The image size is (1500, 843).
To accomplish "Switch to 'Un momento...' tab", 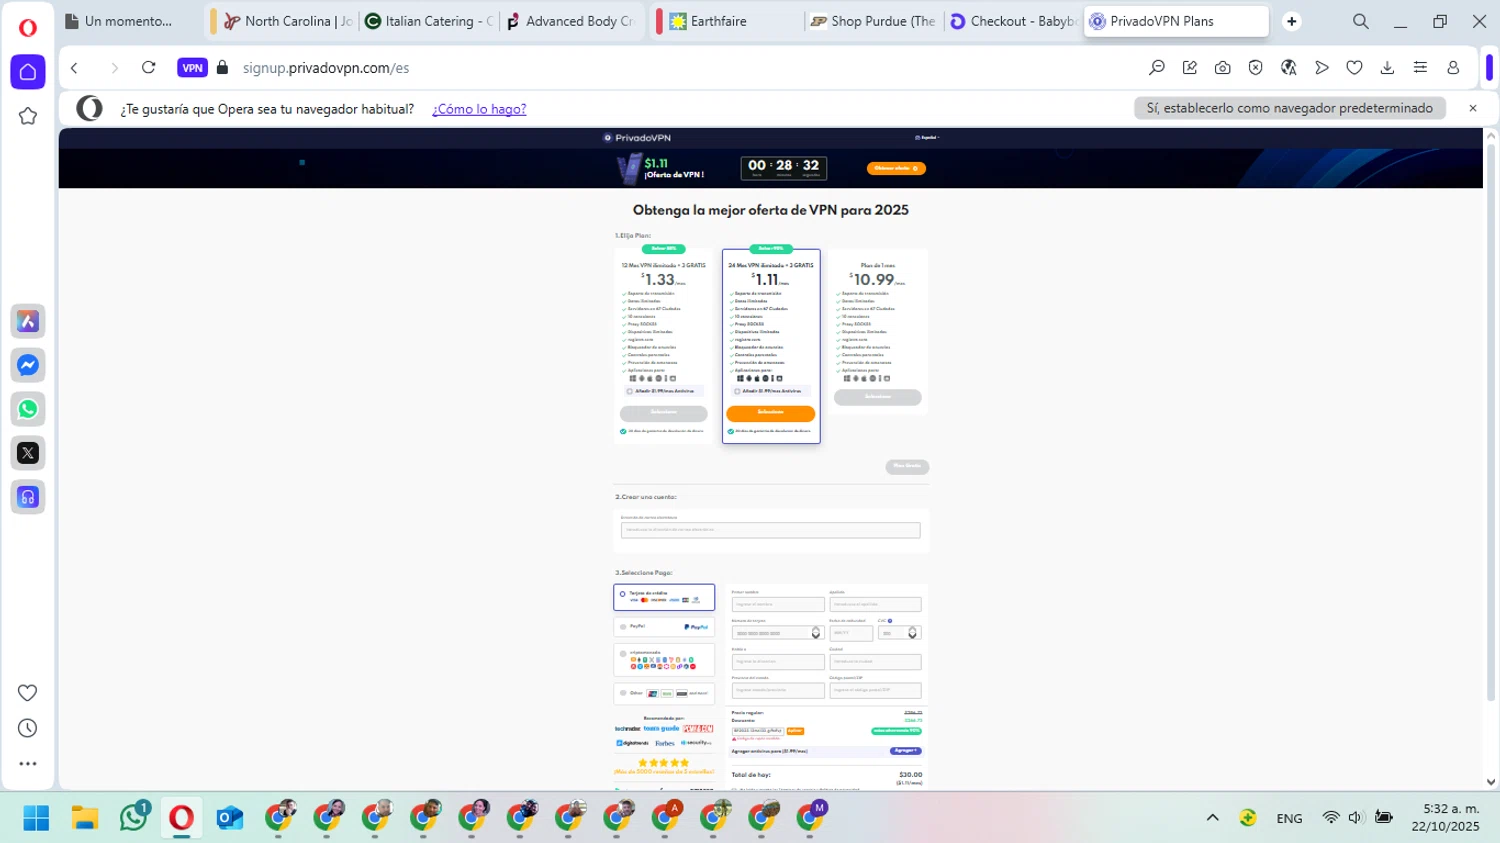I will coord(130,21).
